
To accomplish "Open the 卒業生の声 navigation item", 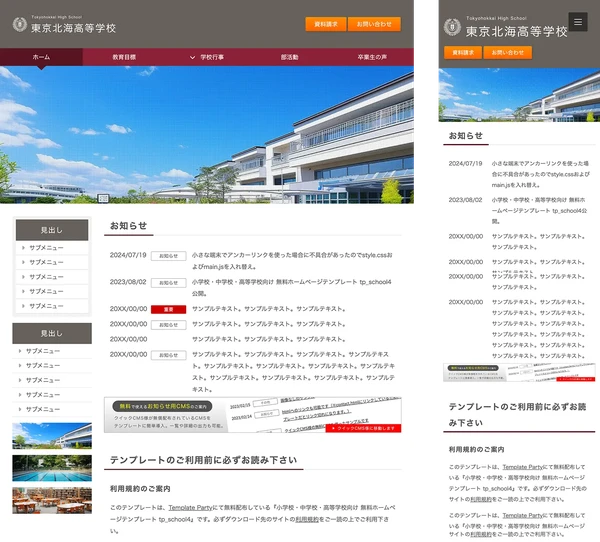I will (372, 57).
